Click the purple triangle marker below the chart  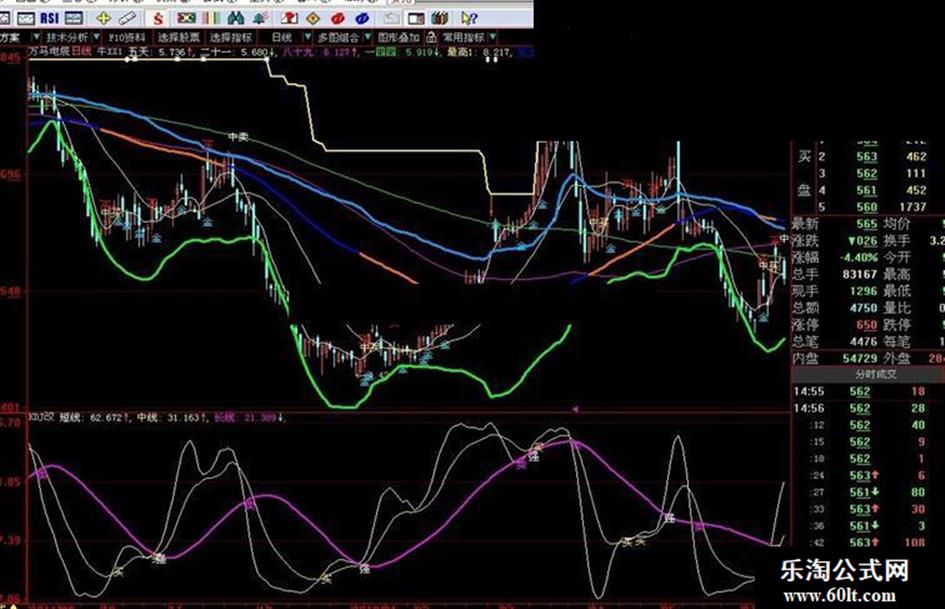coord(575,409)
